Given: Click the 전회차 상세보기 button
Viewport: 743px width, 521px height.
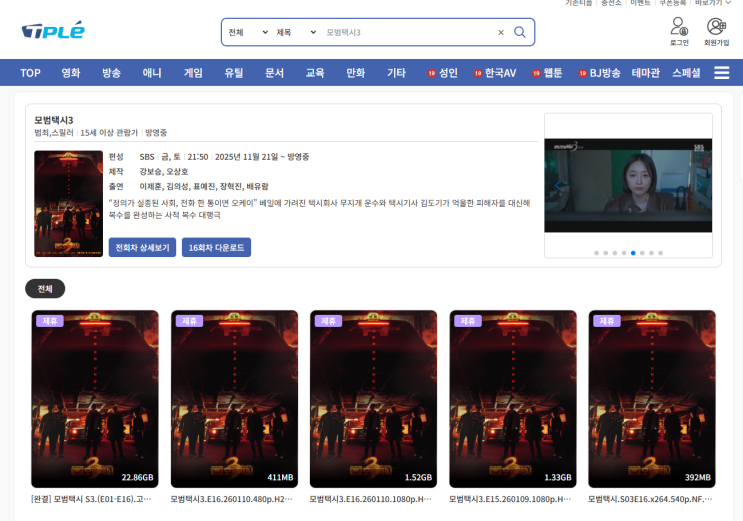Looking at the screenshot, I should [142, 247].
